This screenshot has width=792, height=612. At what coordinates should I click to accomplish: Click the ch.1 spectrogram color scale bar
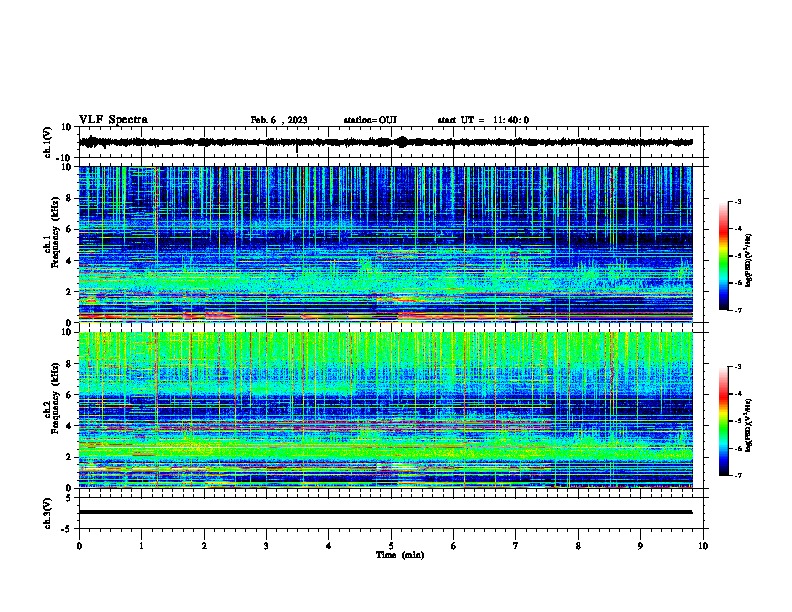[724, 256]
